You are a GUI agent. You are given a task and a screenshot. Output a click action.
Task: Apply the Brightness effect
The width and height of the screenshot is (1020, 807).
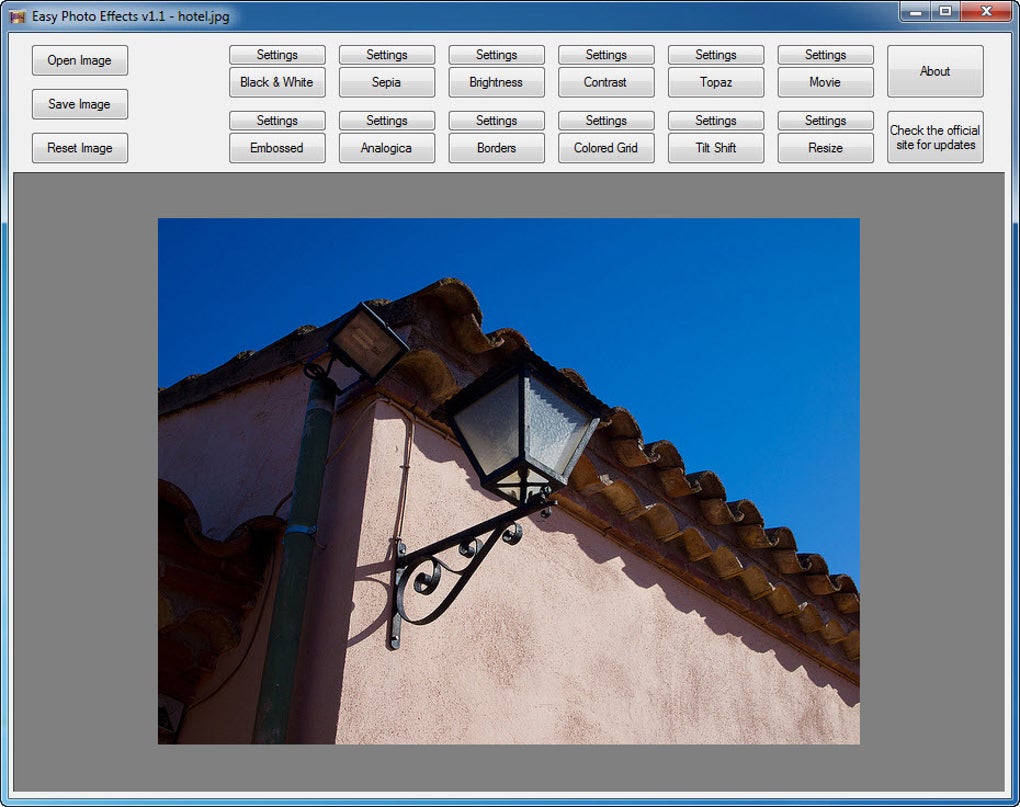point(496,83)
